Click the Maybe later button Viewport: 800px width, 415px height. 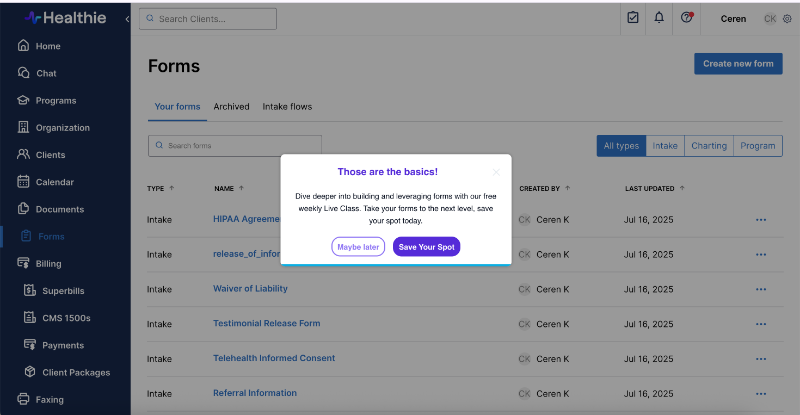[x=358, y=247]
